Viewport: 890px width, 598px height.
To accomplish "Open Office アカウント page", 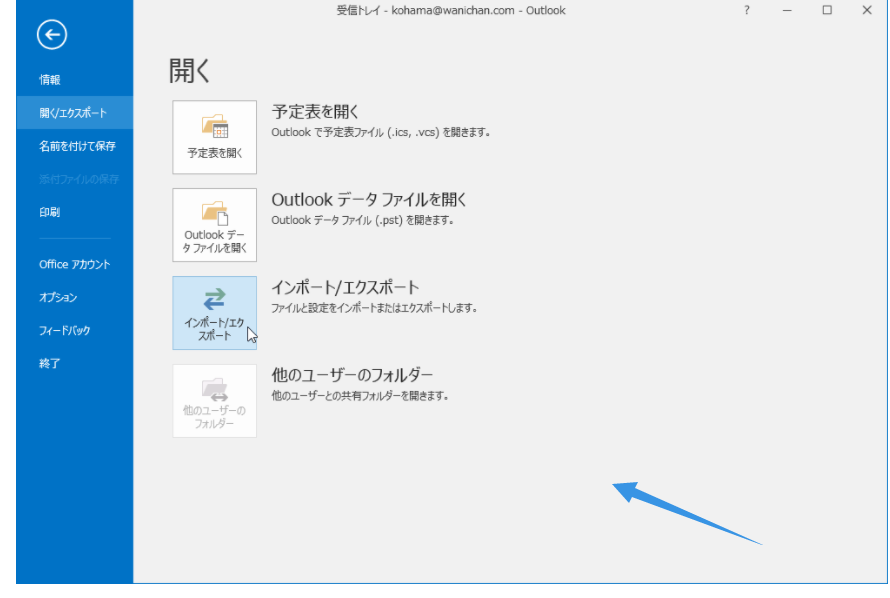I will [x=74, y=264].
